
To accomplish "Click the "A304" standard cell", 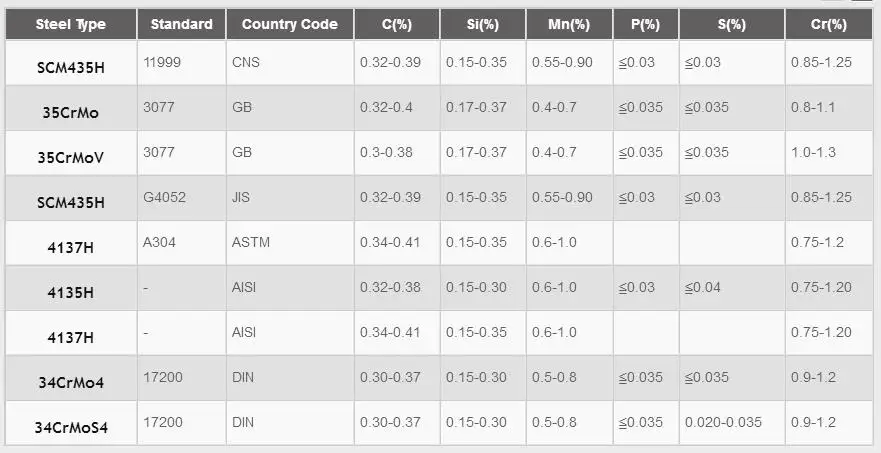I will point(160,242).
